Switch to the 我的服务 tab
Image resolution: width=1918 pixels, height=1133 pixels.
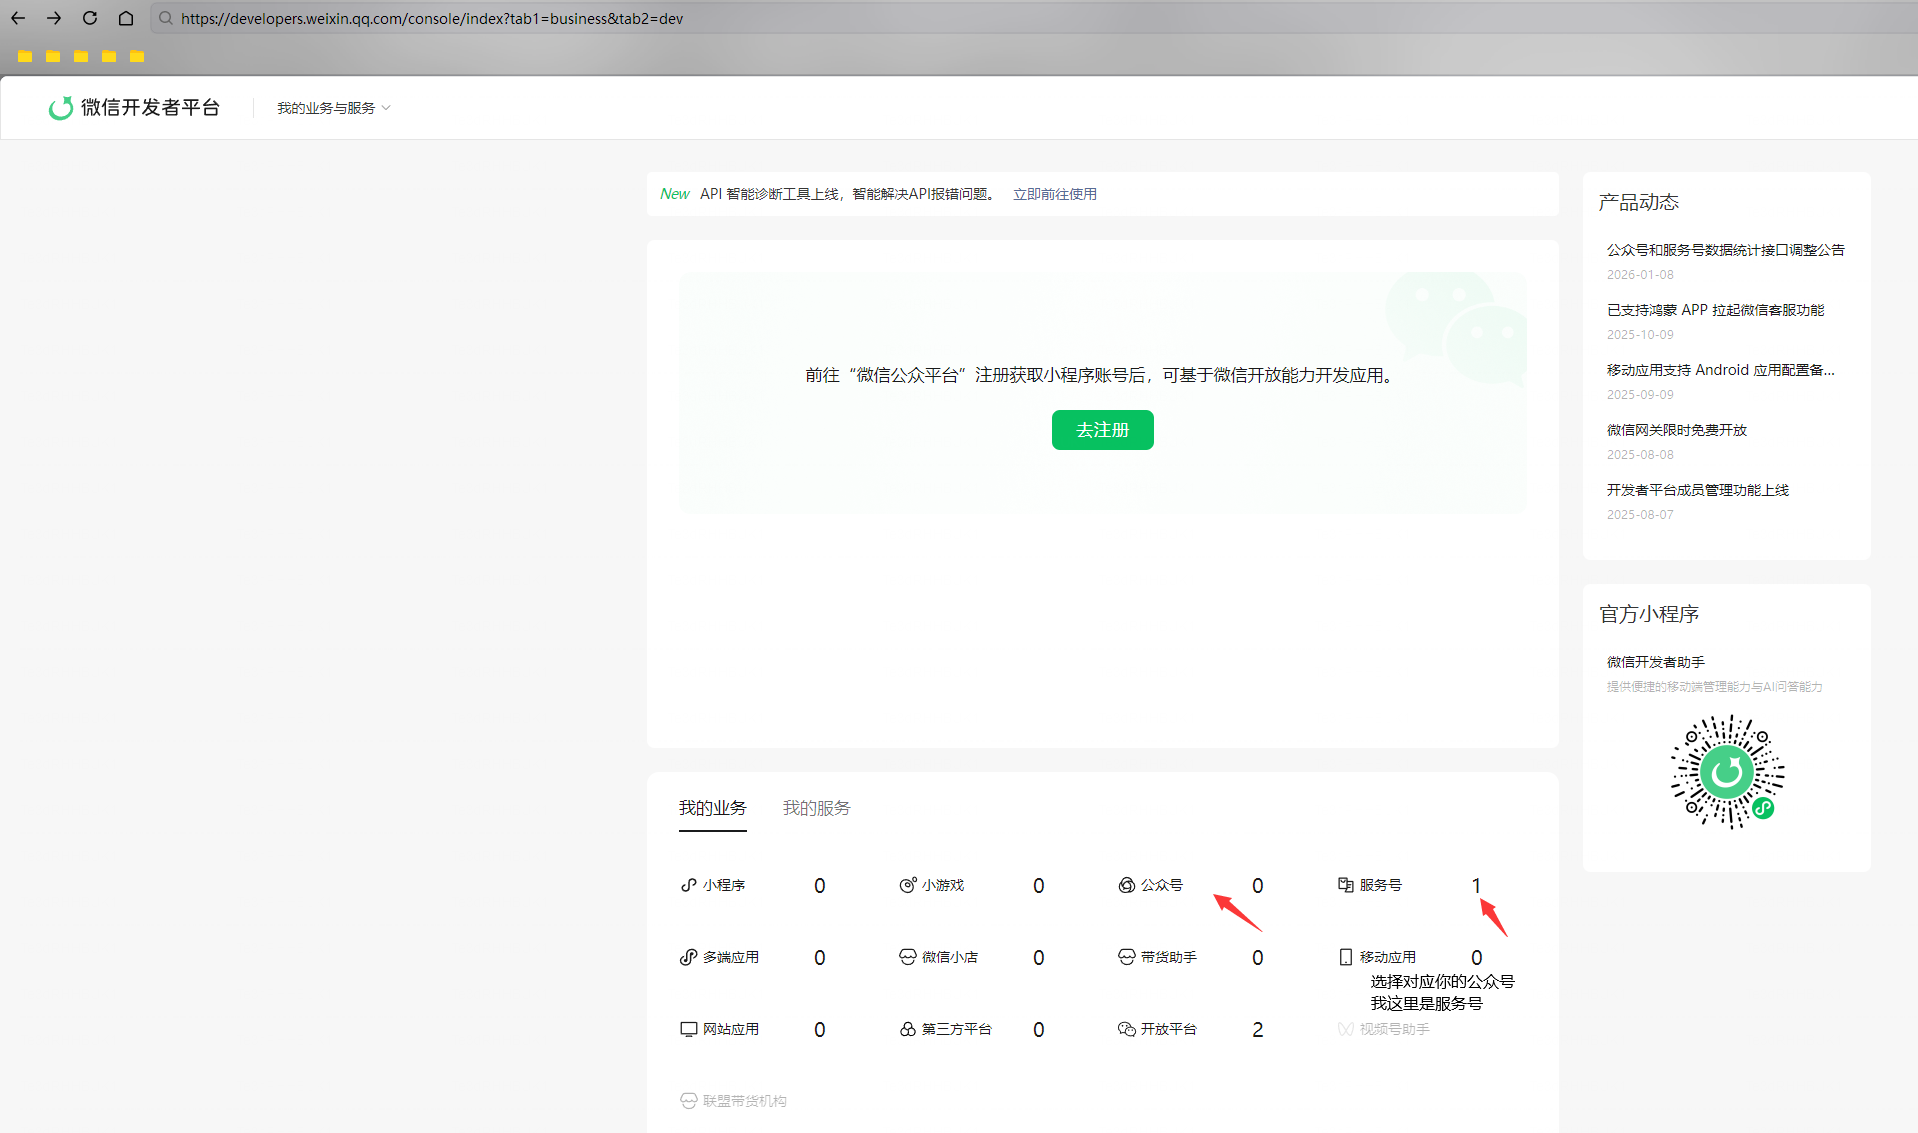coord(816,808)
